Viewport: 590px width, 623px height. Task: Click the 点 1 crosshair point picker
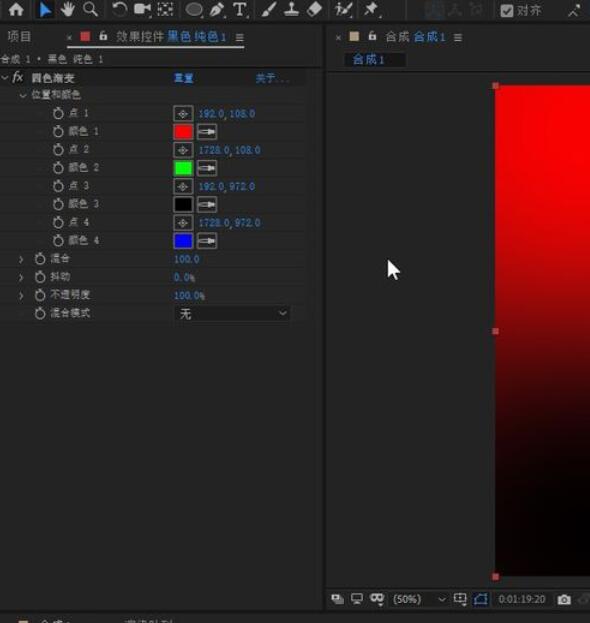183,114
